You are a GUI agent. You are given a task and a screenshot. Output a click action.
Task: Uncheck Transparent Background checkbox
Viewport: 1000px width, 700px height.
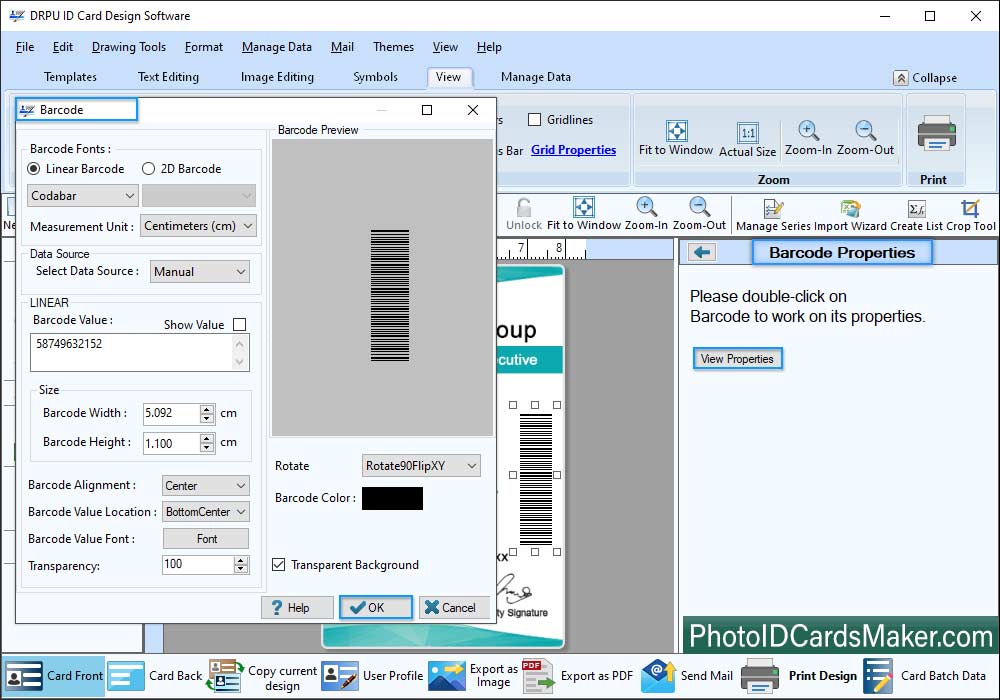tap(279, 565)
